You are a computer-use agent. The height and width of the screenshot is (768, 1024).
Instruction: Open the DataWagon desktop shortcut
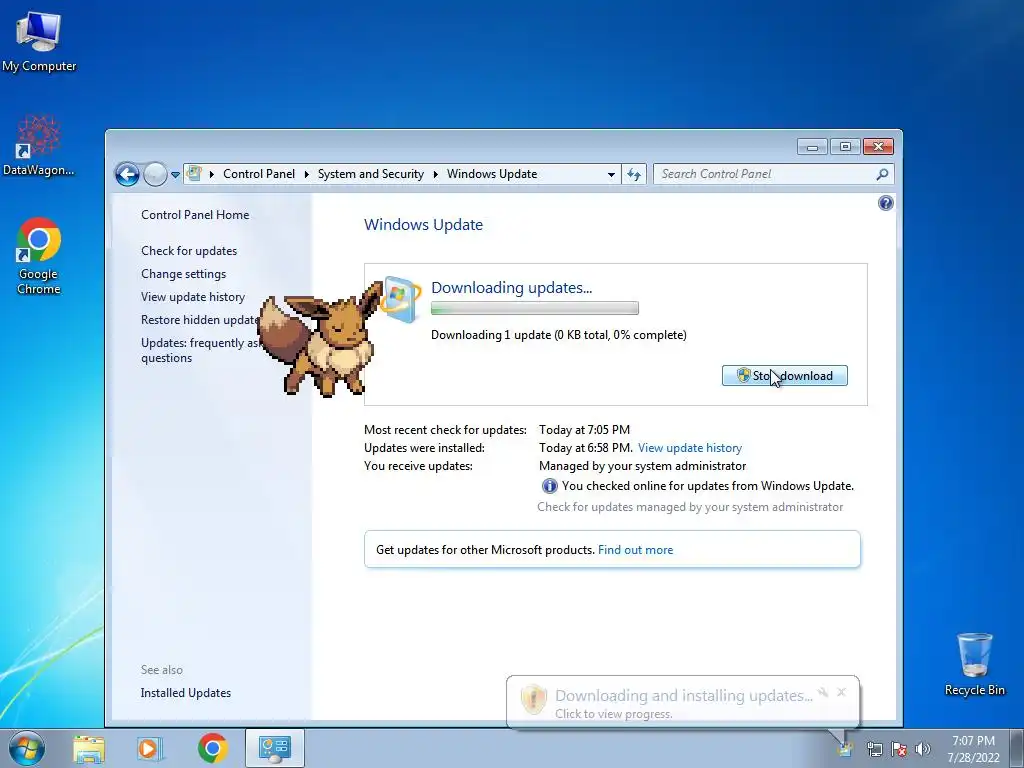coord(39,145)
